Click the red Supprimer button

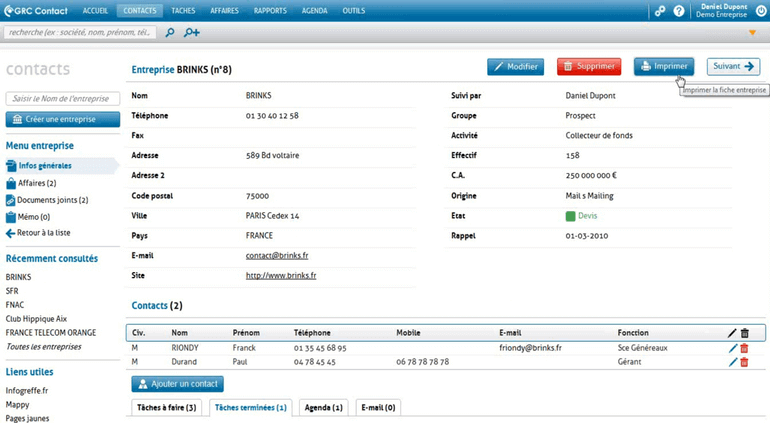[x=589, y=66]
